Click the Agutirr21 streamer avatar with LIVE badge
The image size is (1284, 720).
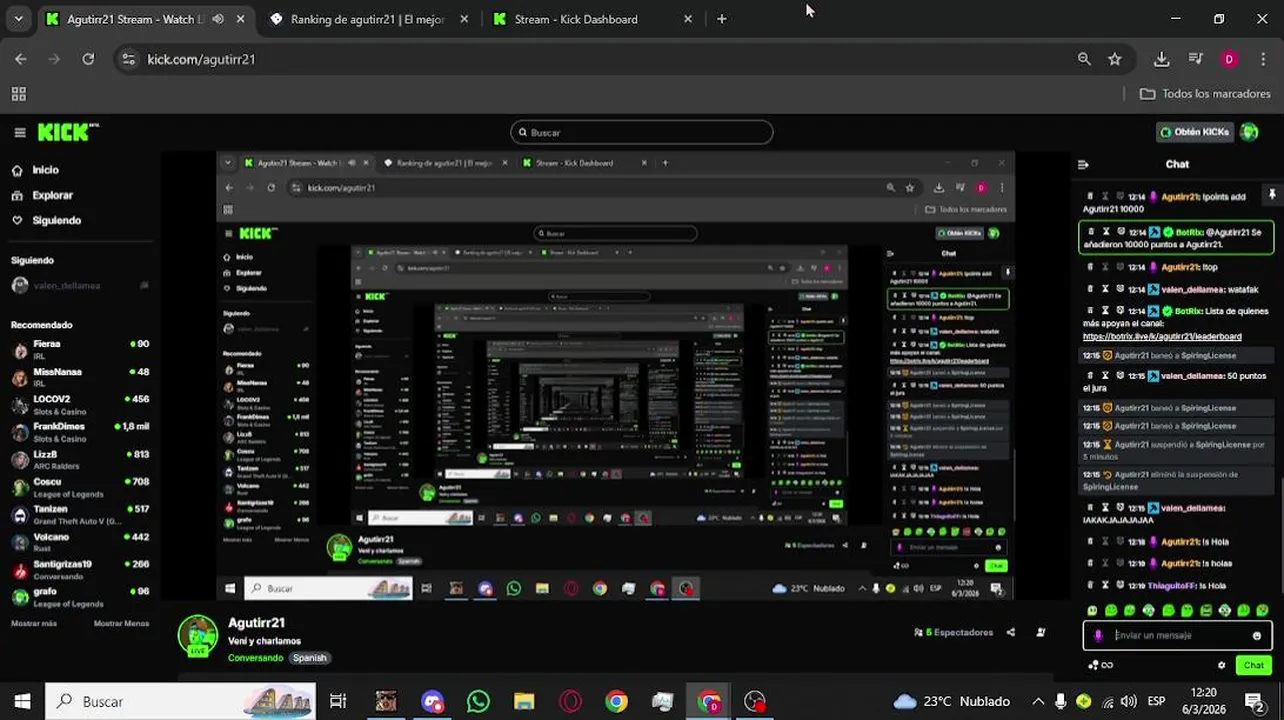point(198,636)
